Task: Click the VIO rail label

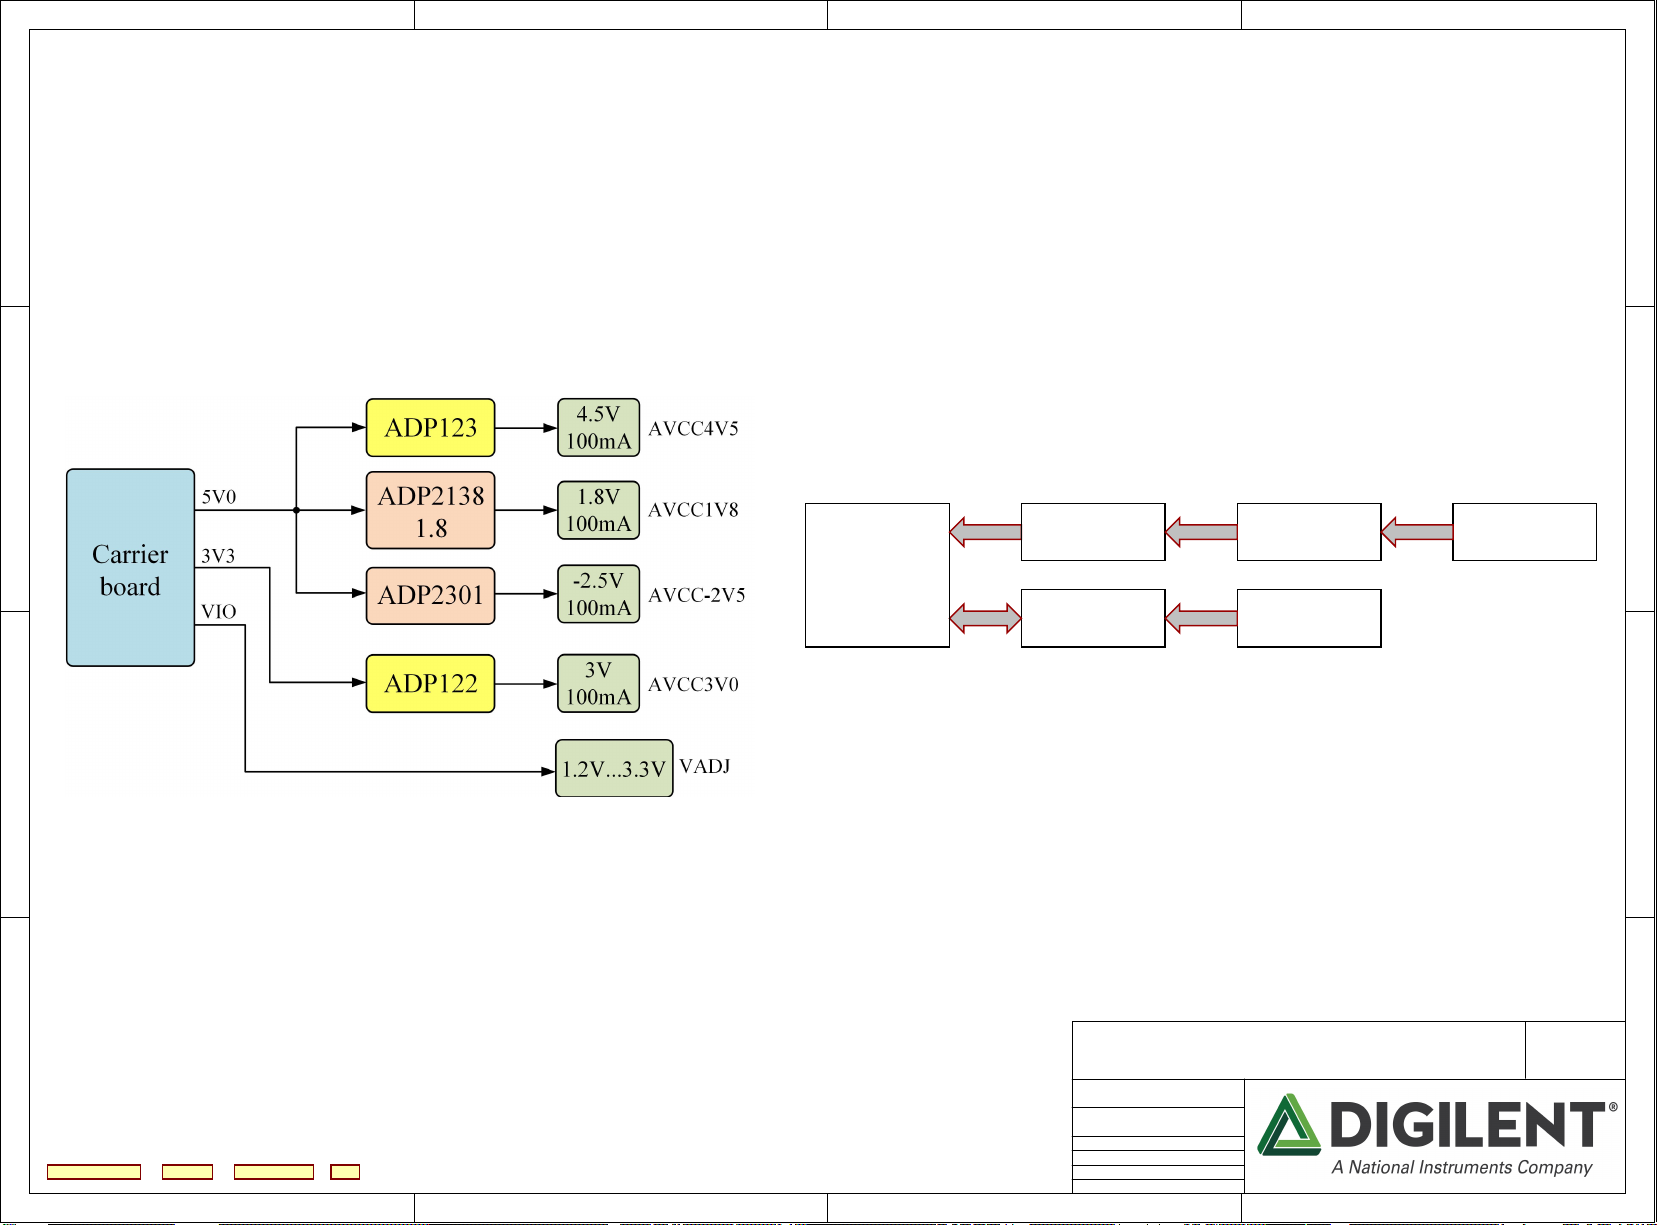Action: tap(218, 612)
